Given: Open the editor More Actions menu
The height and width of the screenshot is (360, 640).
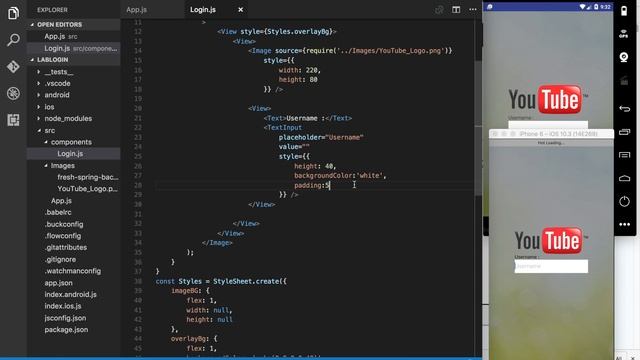Looking at the screenshot, I should tap(473, 9).
